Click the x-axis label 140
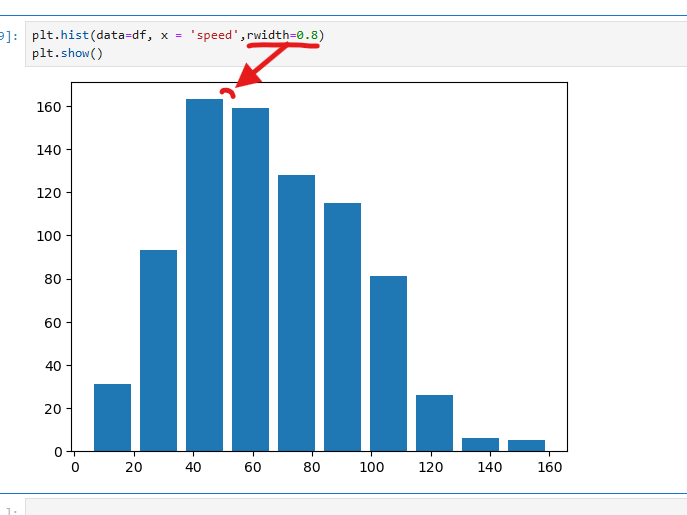Screen dimensions: 687x515 pyautogui.click(x=490, y=467)
